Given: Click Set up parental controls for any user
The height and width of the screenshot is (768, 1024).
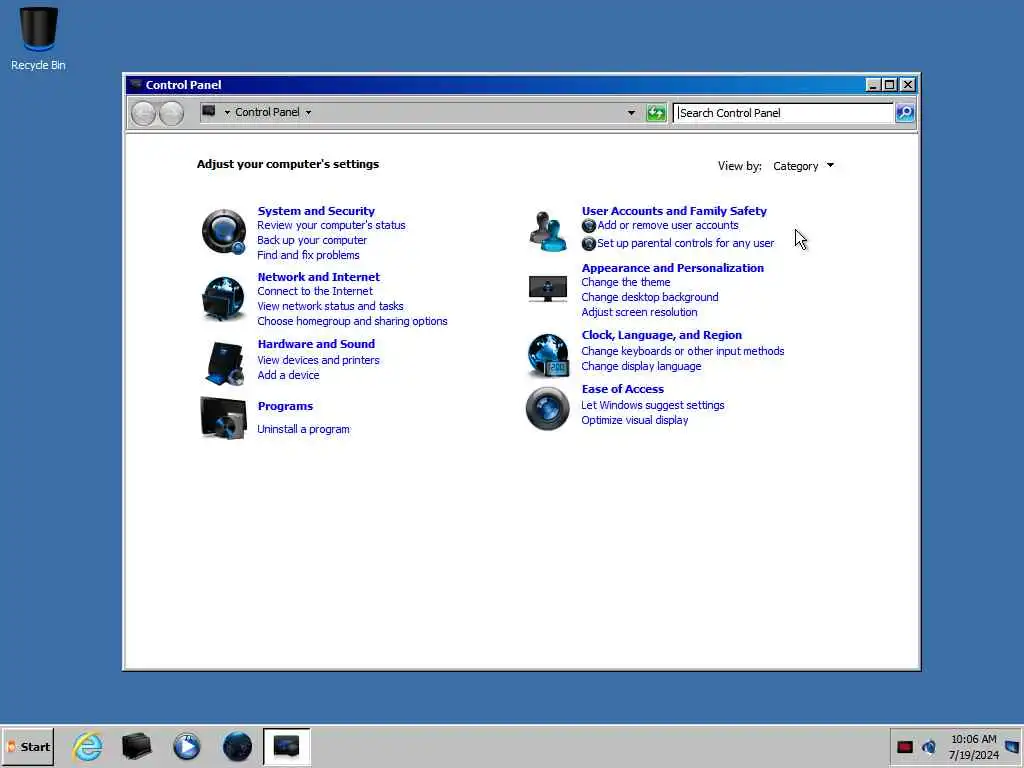Looking at the screenshot, I should click(x=686, y=243).
